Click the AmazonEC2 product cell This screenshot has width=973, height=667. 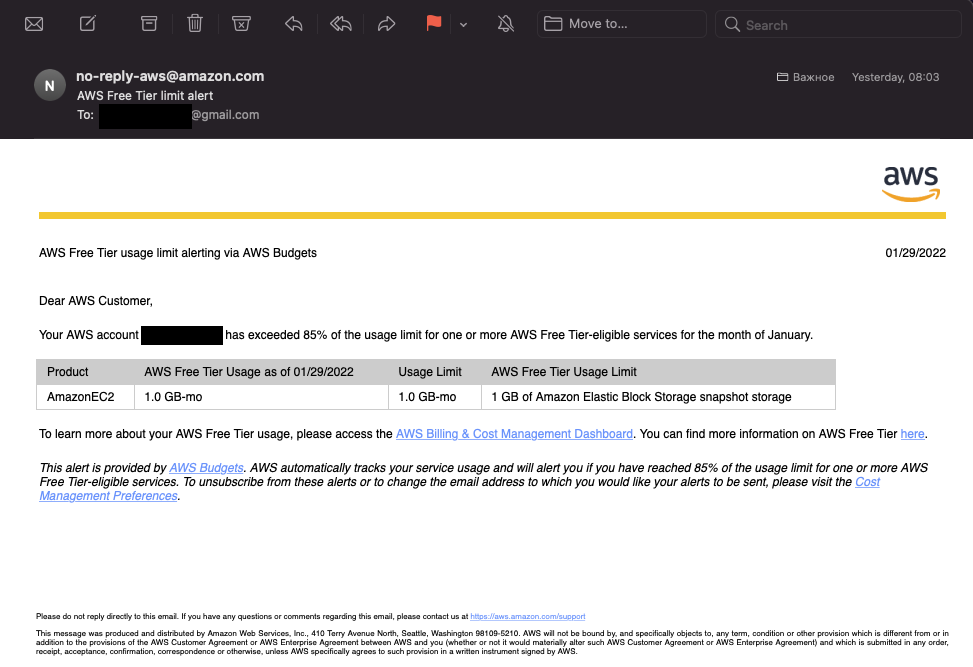tap(86, 397)
